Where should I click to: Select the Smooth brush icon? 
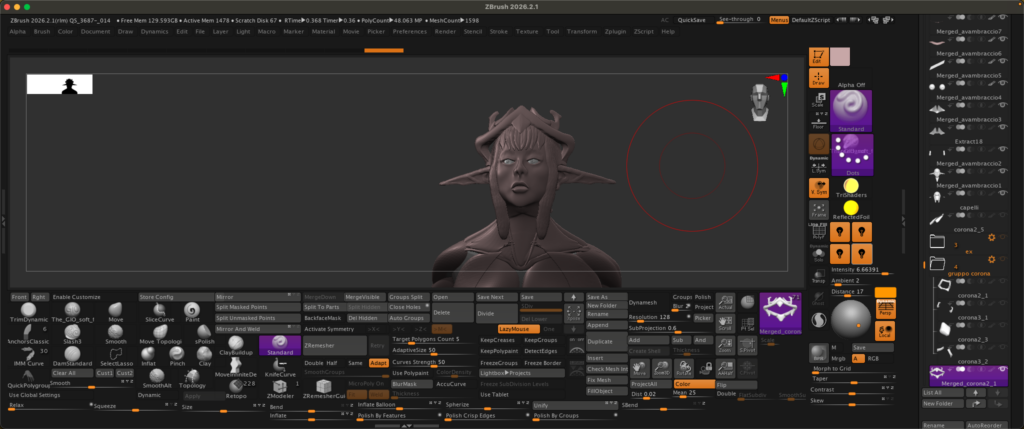[116, 334]
